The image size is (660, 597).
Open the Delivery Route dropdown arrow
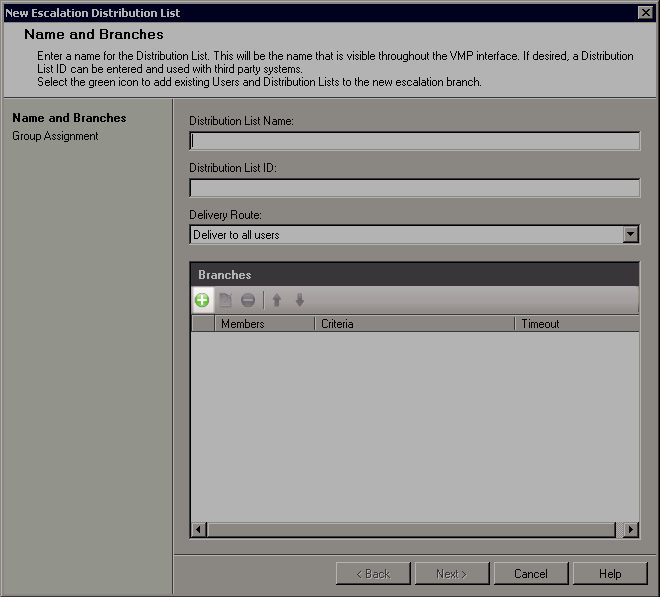[x=630, y=235]
